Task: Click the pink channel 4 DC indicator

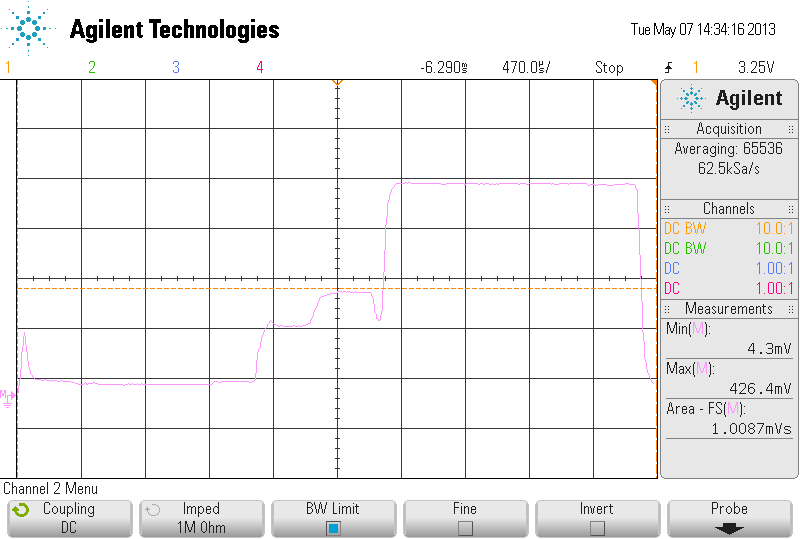Action: click(x=672, y=288)
